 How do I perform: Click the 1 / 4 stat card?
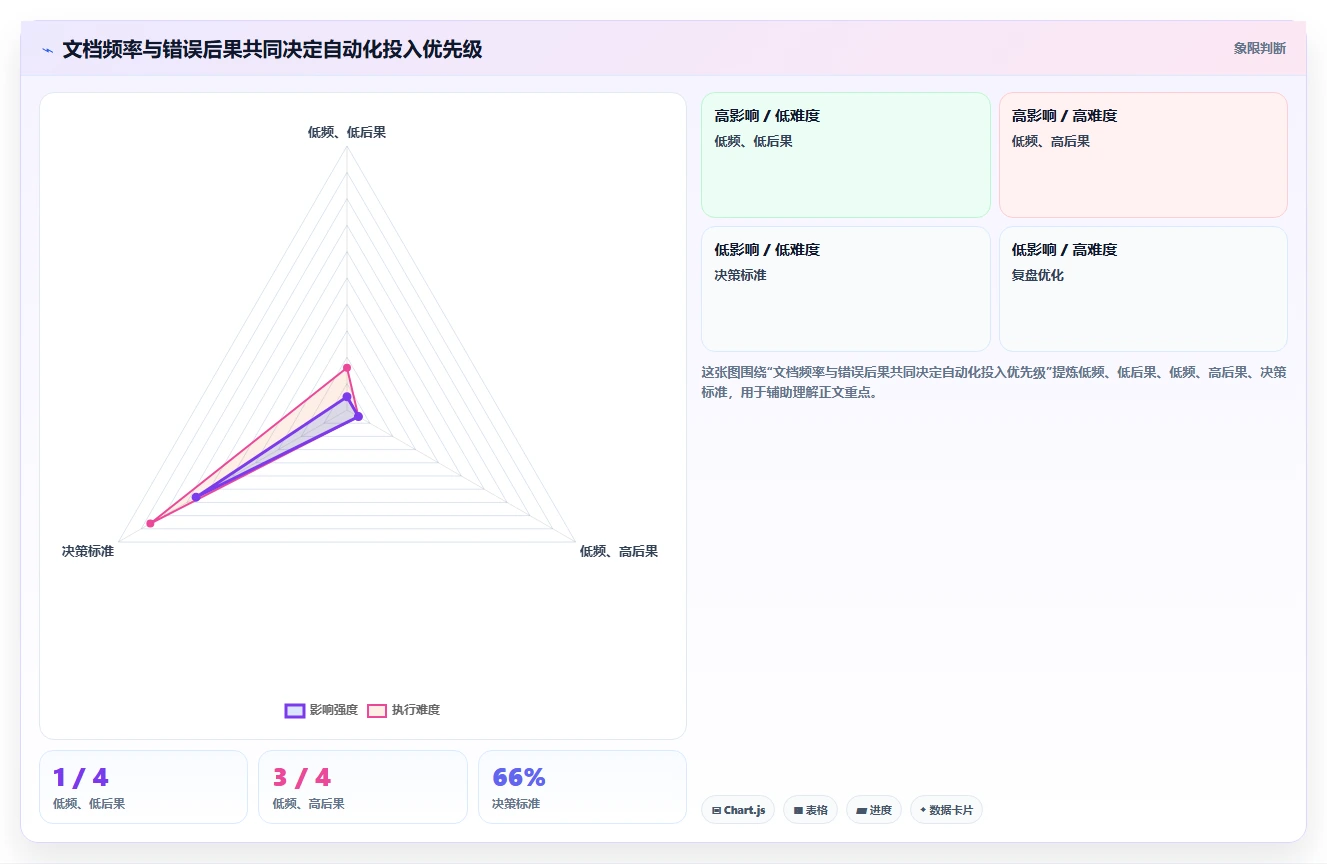coord(143,787)
